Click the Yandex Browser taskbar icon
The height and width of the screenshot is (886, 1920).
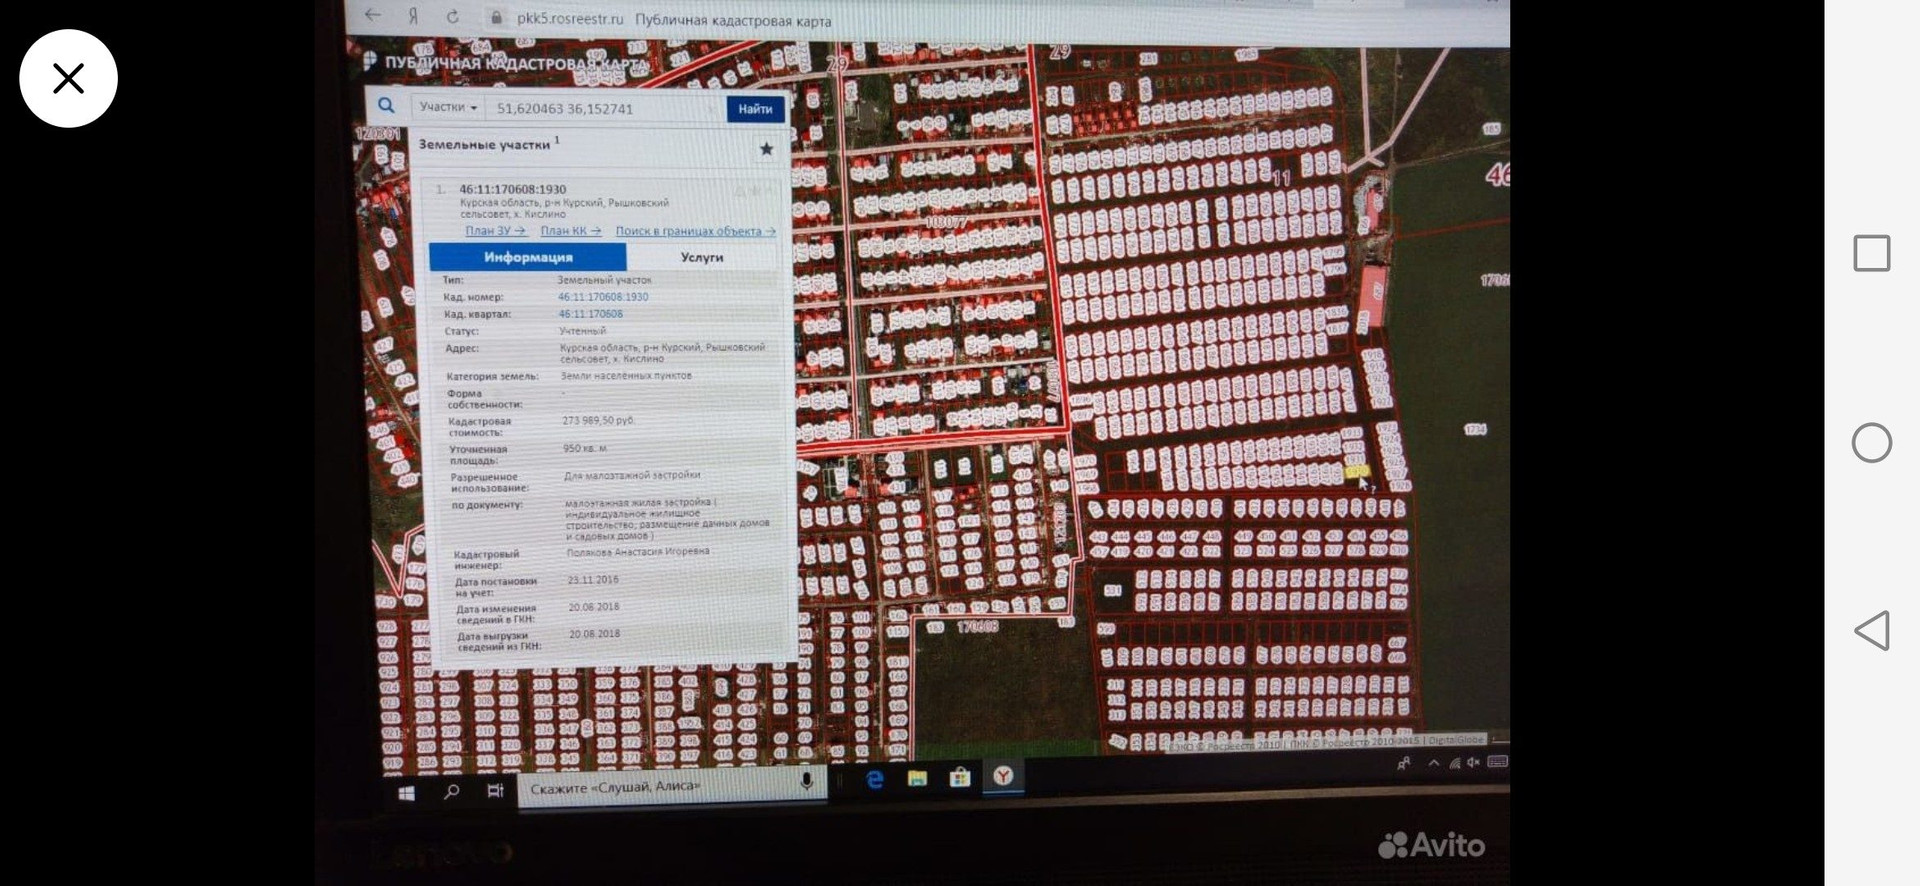coord(1003,776)
